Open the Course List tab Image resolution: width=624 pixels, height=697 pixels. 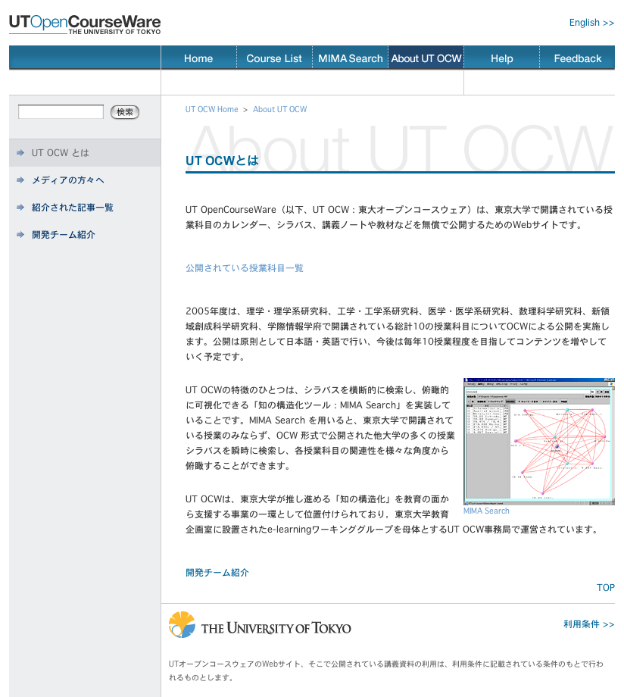pos(274,58)
